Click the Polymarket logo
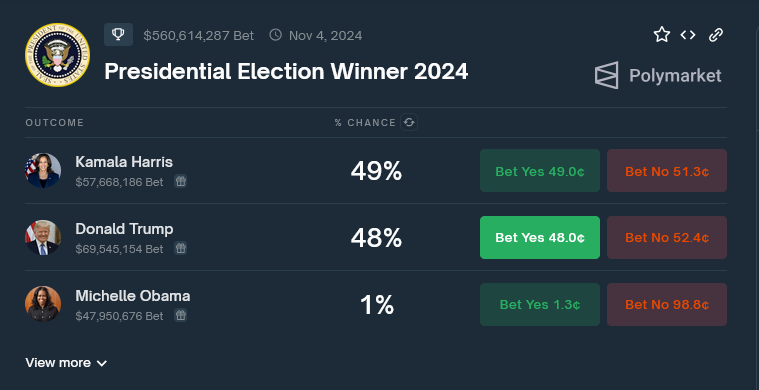 point(658,75)
